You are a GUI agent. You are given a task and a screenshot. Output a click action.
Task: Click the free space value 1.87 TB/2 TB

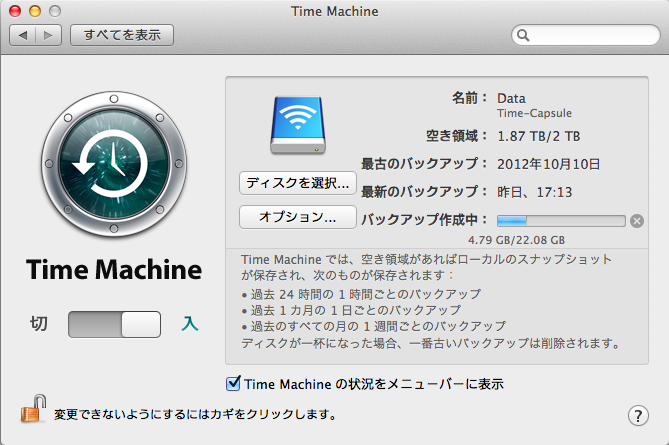tap(539, 136)
